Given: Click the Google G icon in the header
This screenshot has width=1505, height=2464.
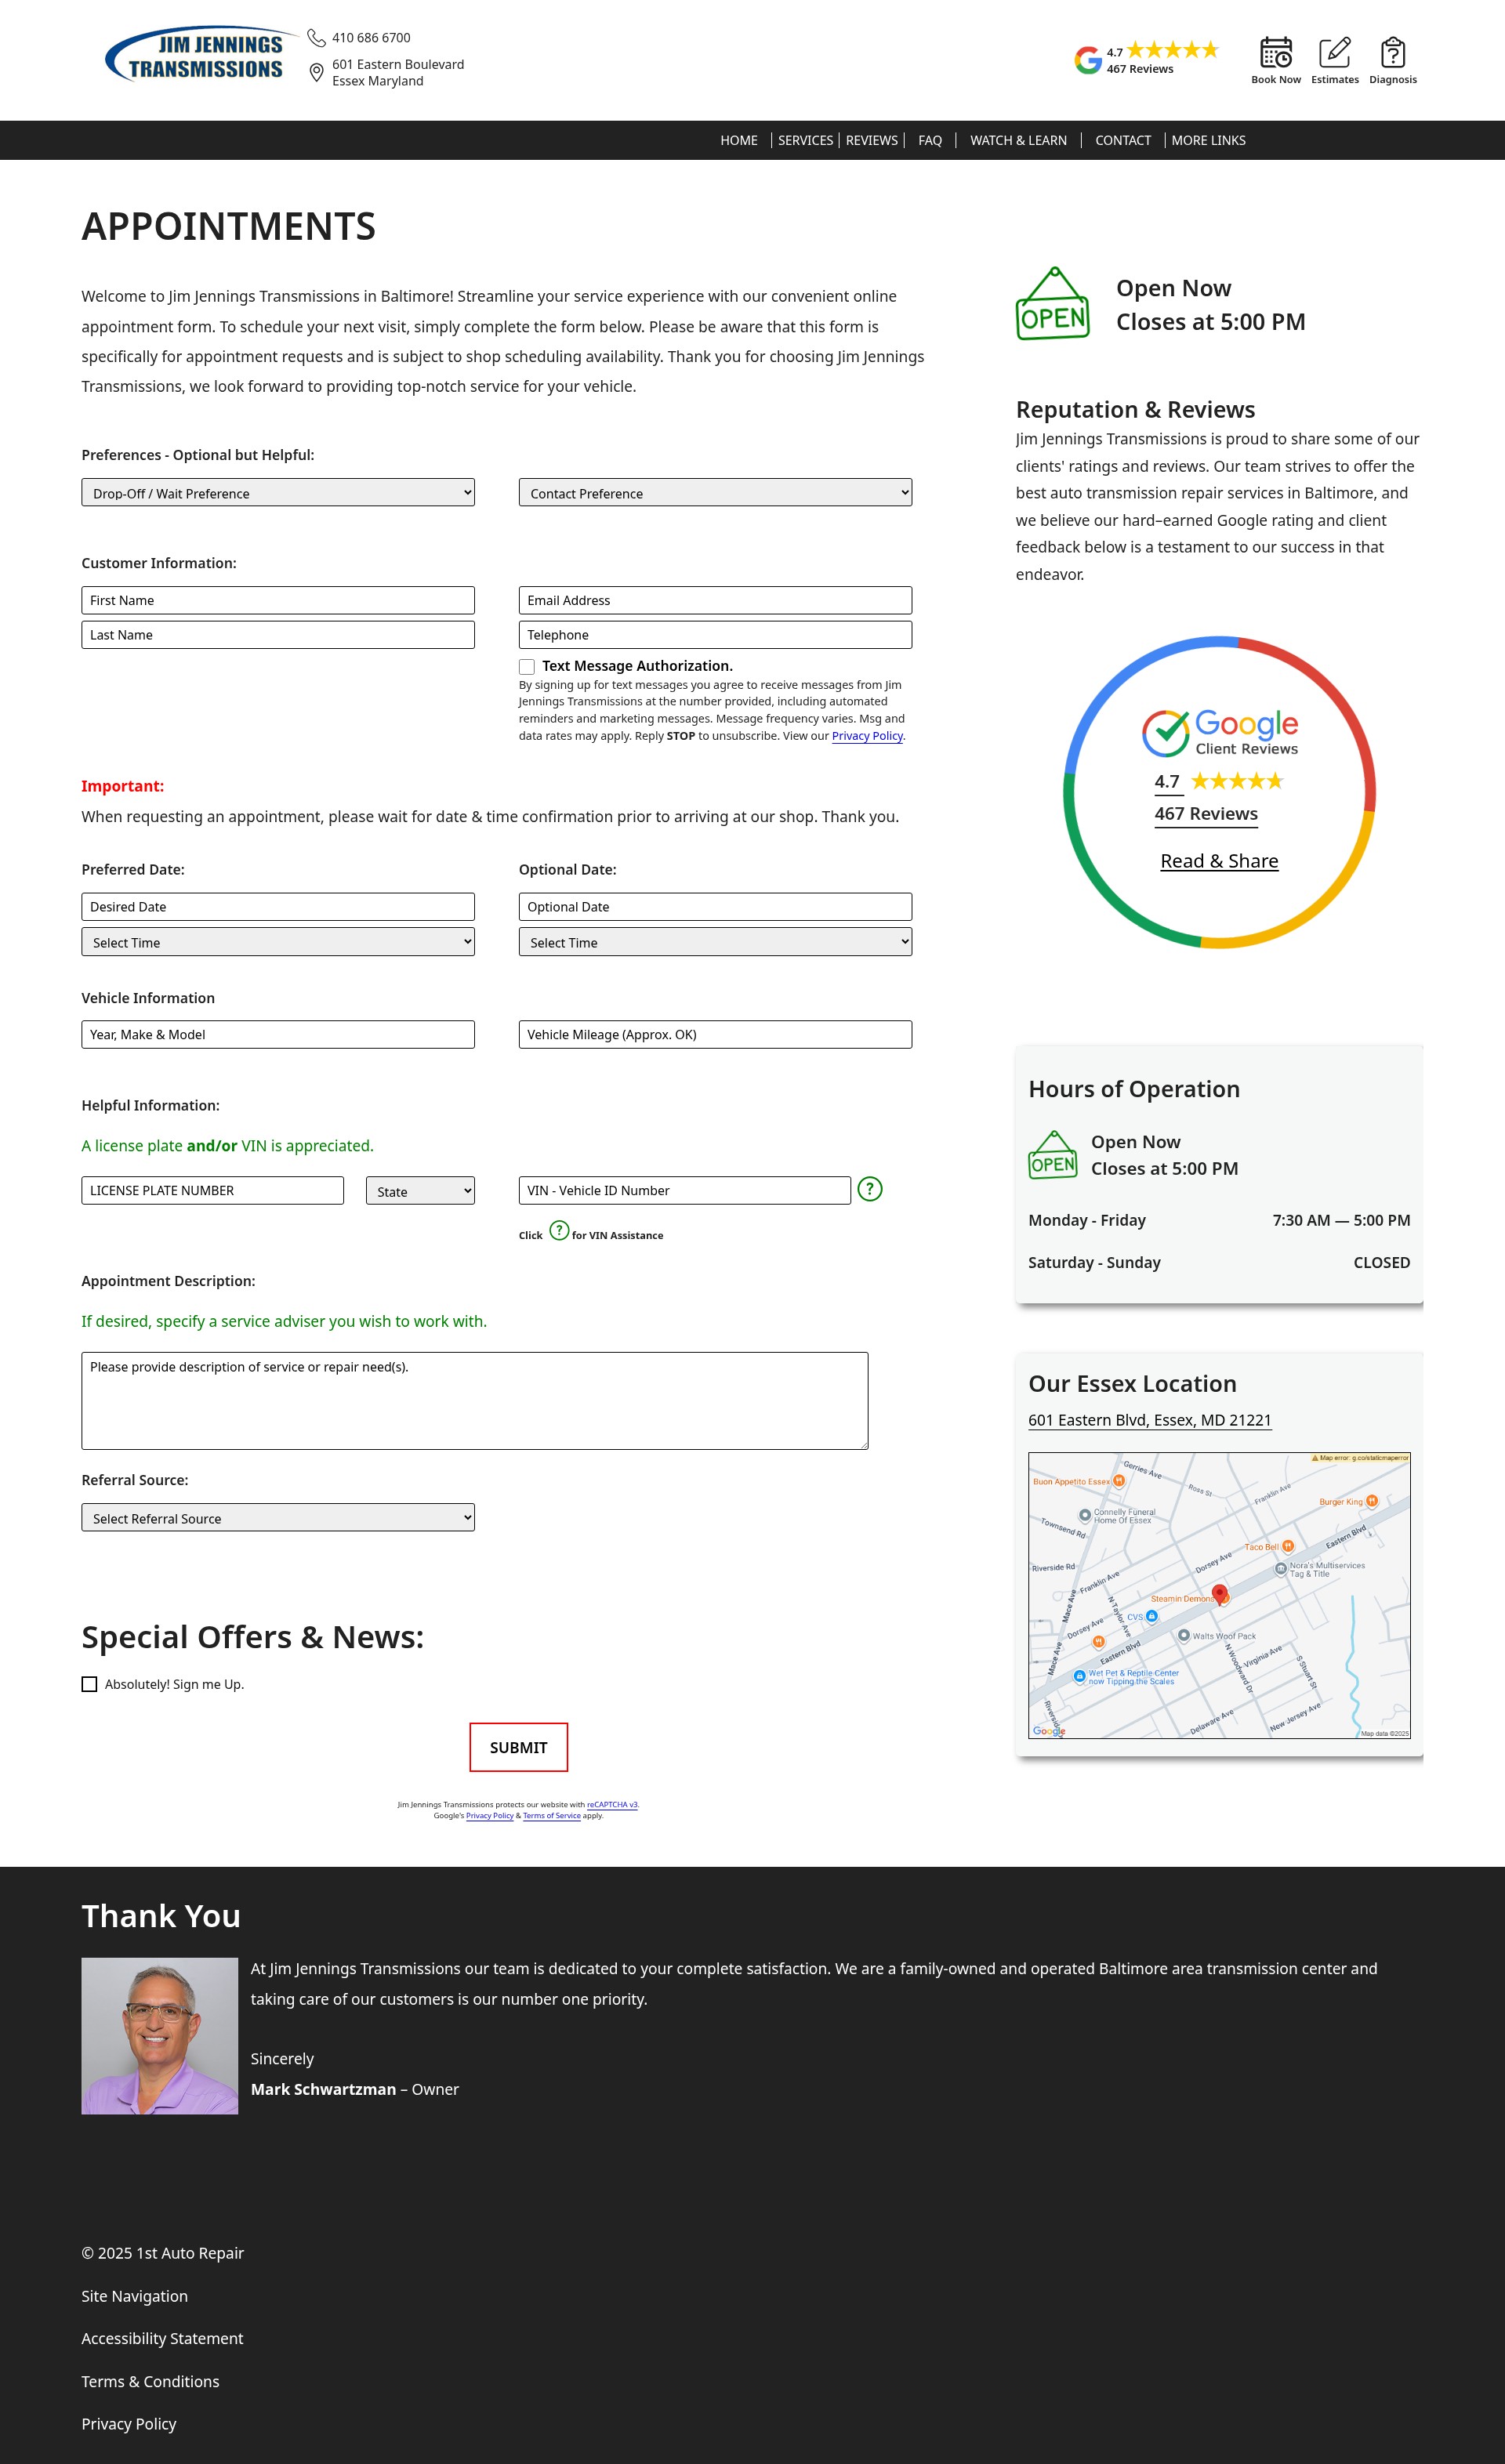Looking at the screenshot, I should pos(1087,60).
